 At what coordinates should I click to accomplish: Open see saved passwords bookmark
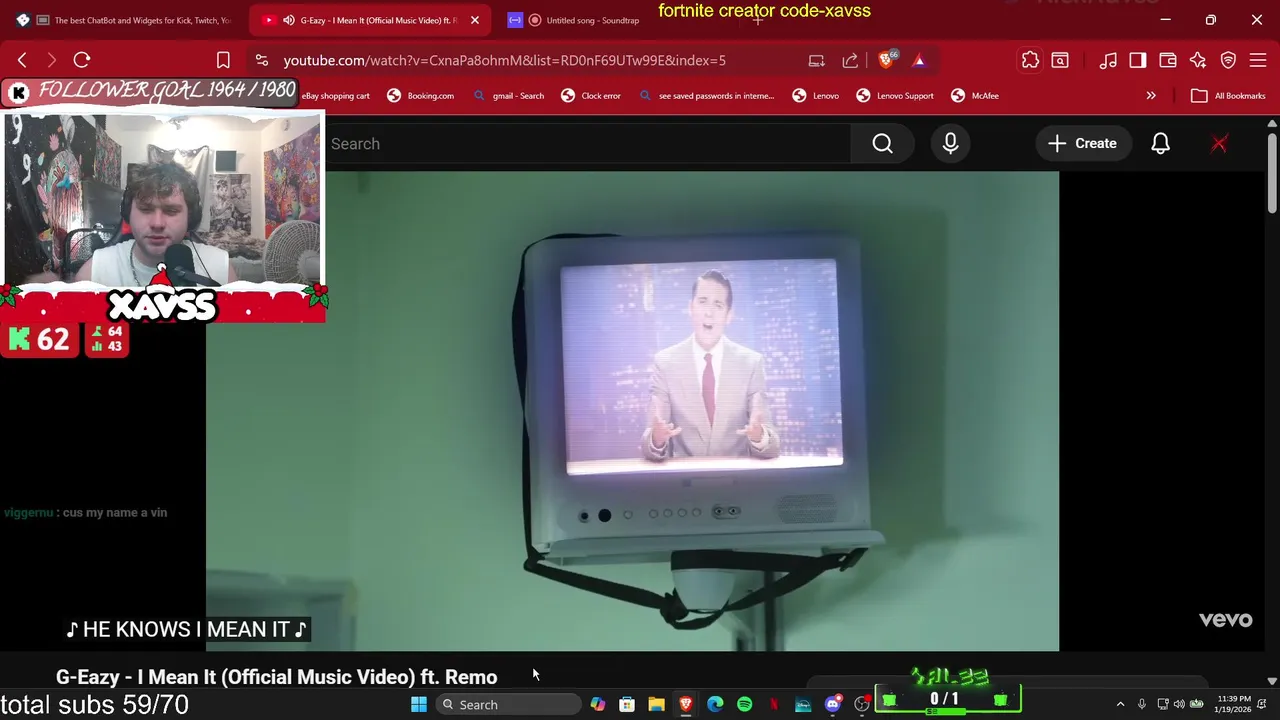pyautogui.click(x=707, y=96)
